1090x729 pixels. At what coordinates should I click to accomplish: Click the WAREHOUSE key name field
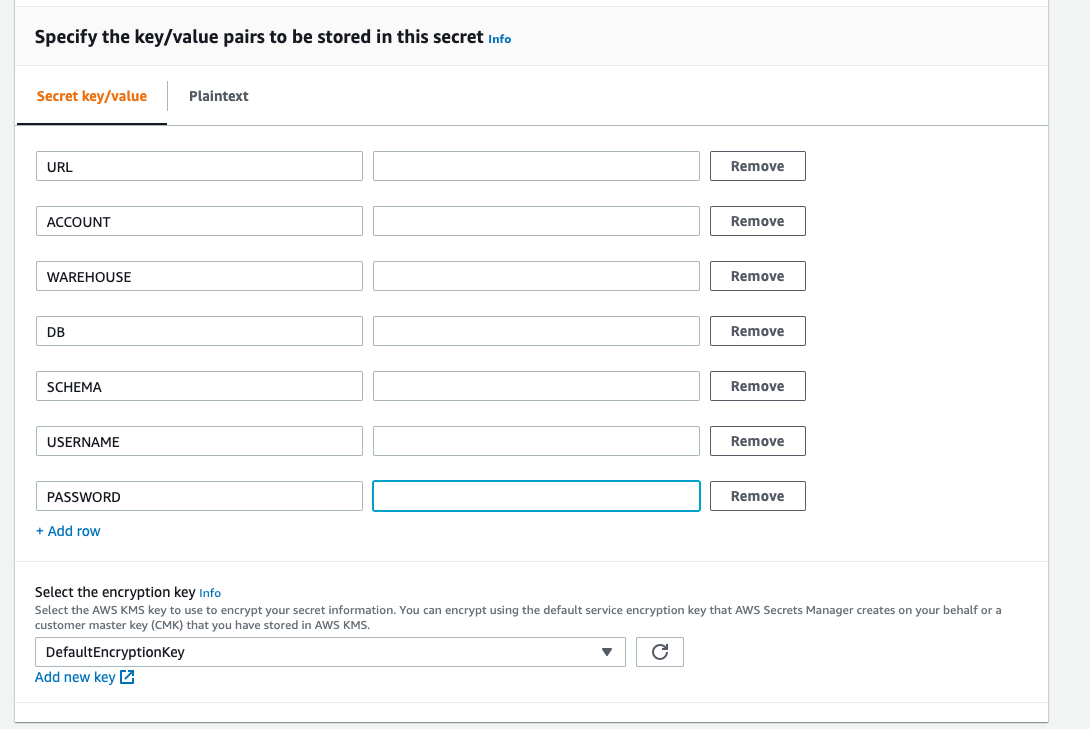pyautogui.click(x=199, y=276)
